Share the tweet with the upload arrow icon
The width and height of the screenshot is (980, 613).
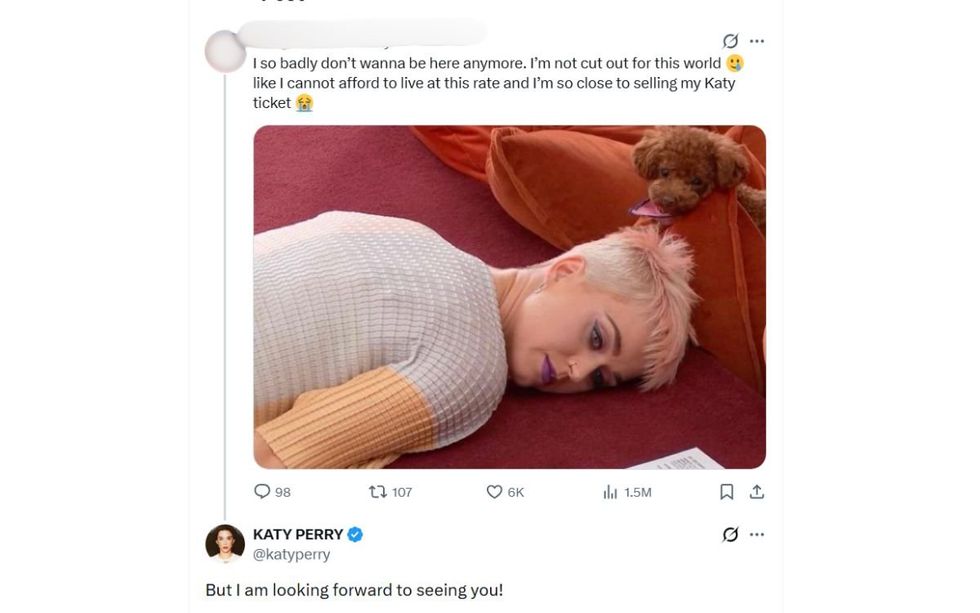757,491
